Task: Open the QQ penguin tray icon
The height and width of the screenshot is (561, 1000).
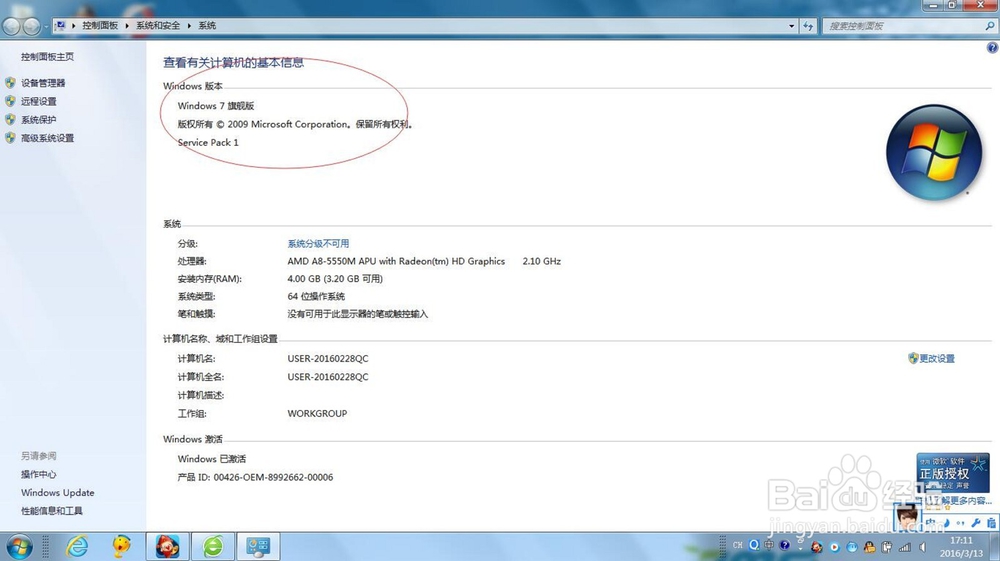Action: 870,547
